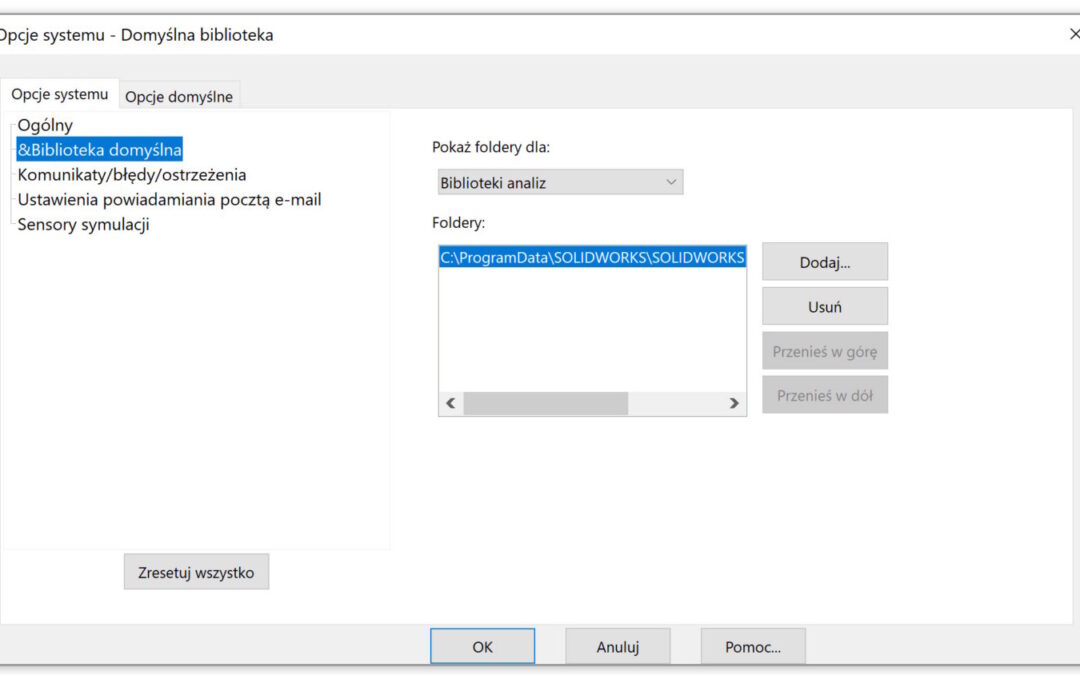Open the Opcje domyślne tab

[x=179, y=97]
